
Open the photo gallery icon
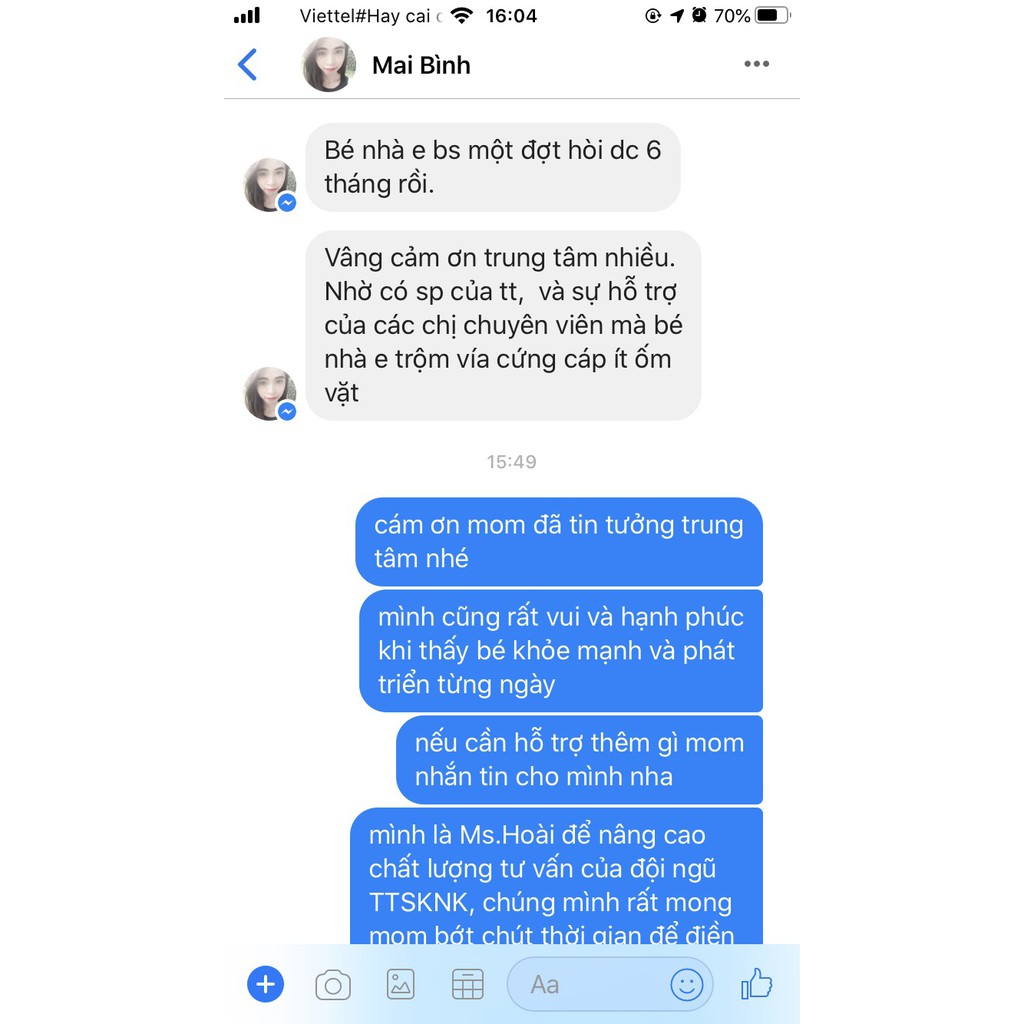point(400,984)
